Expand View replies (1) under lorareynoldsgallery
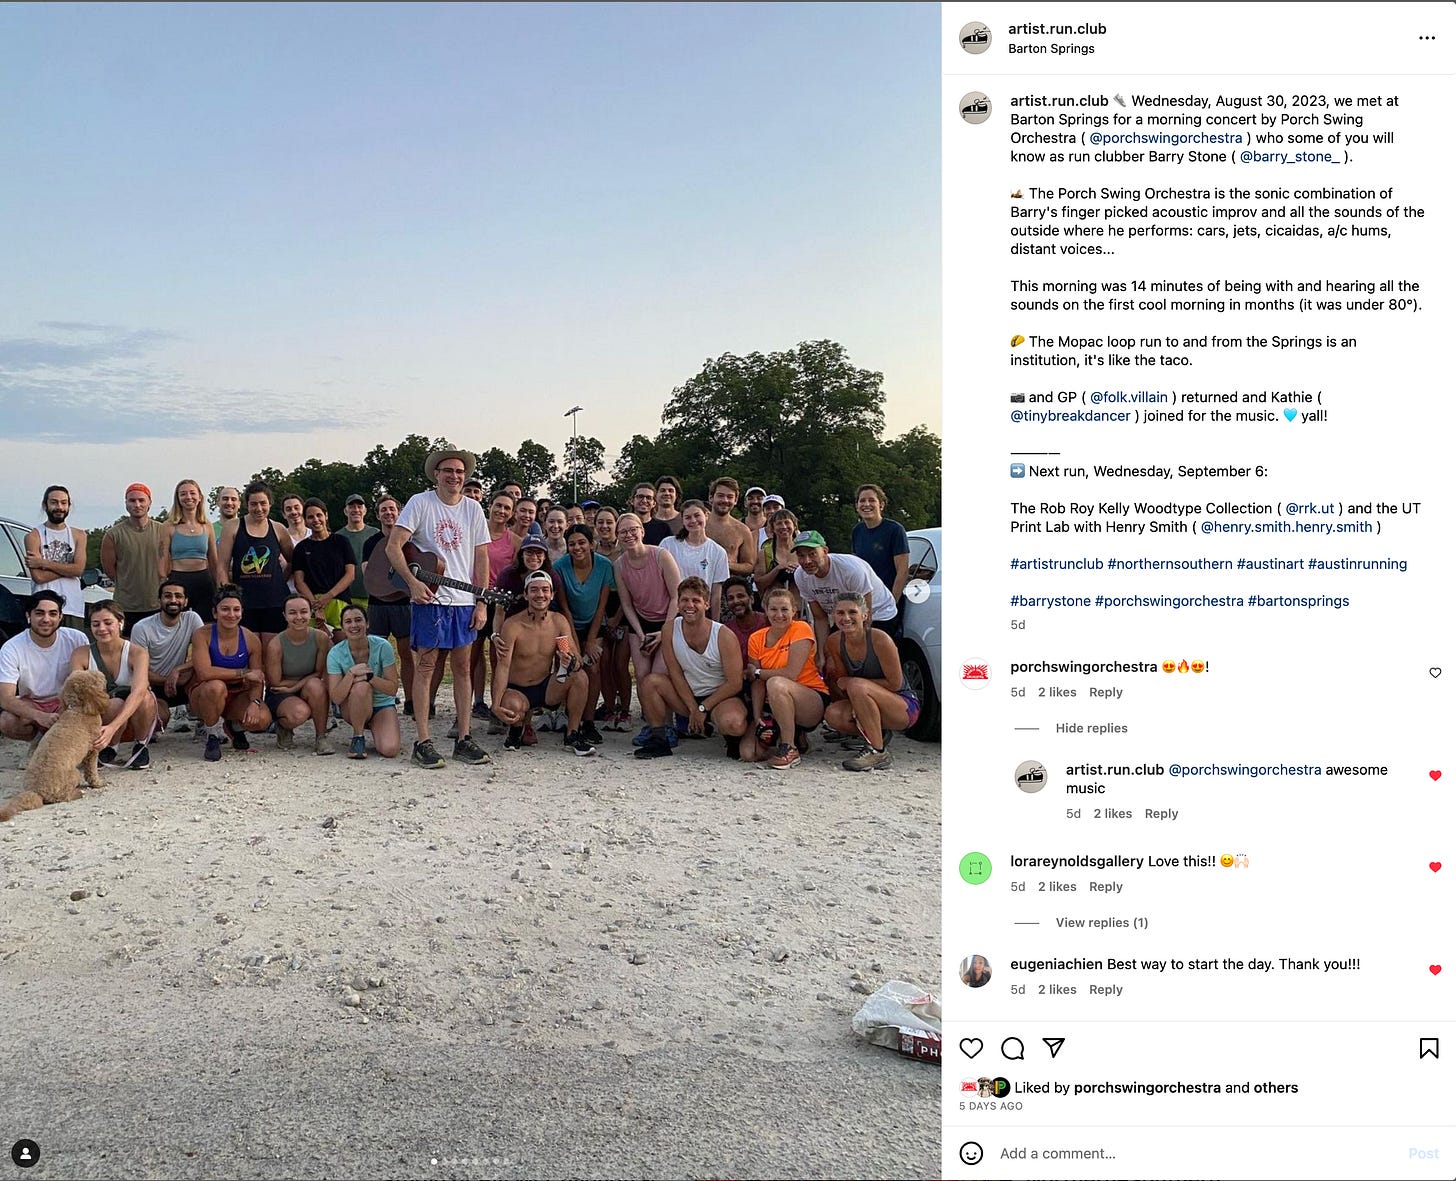This screenshot has height=1181, width=1456. coord(1101,922)
